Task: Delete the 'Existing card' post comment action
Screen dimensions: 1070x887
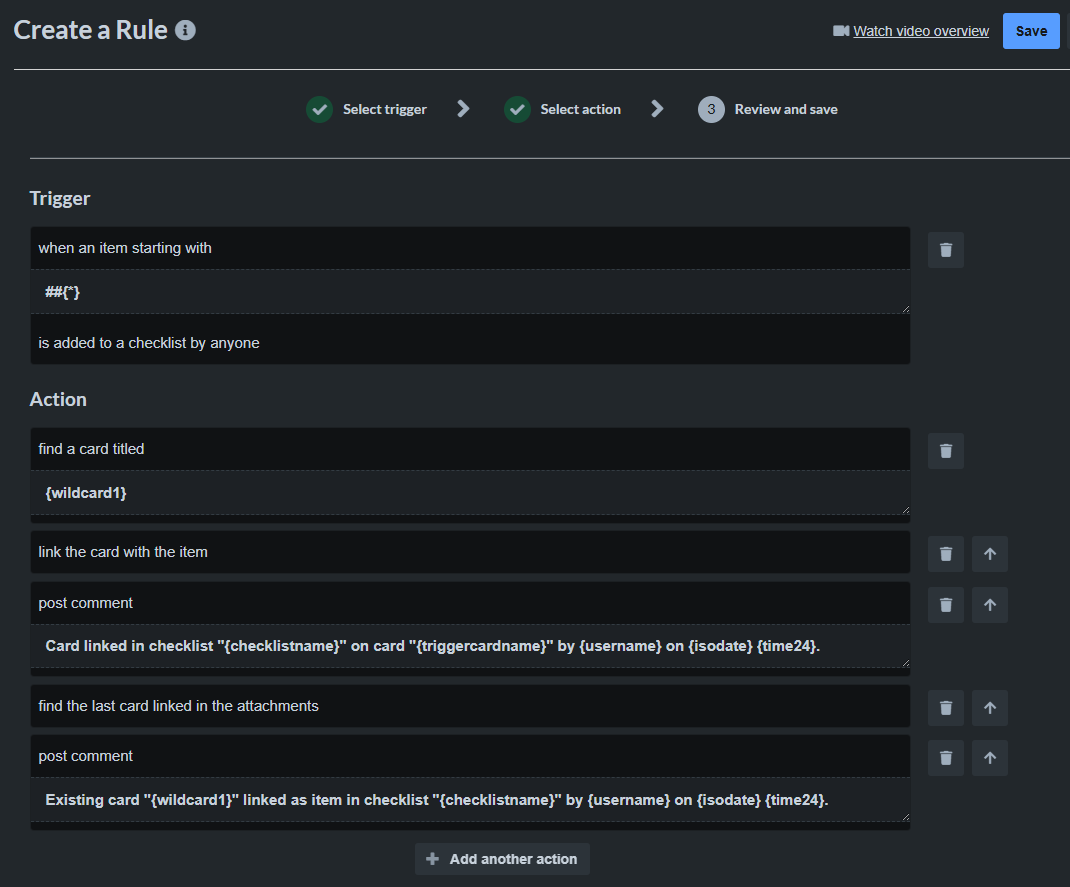Action: point(946,758)
